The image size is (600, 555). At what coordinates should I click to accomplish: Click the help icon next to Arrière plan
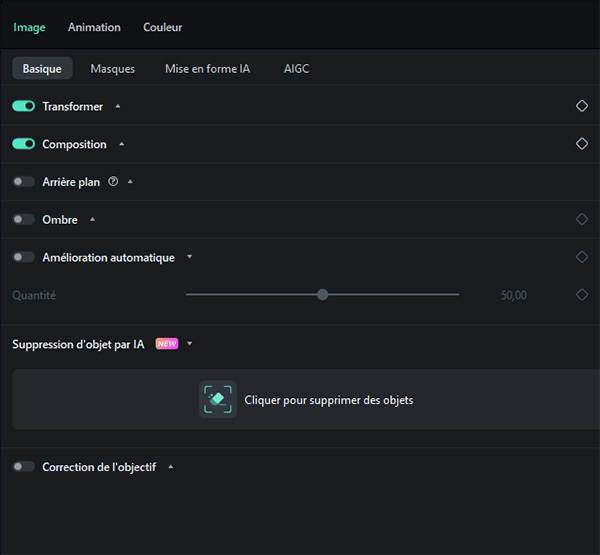113,182
